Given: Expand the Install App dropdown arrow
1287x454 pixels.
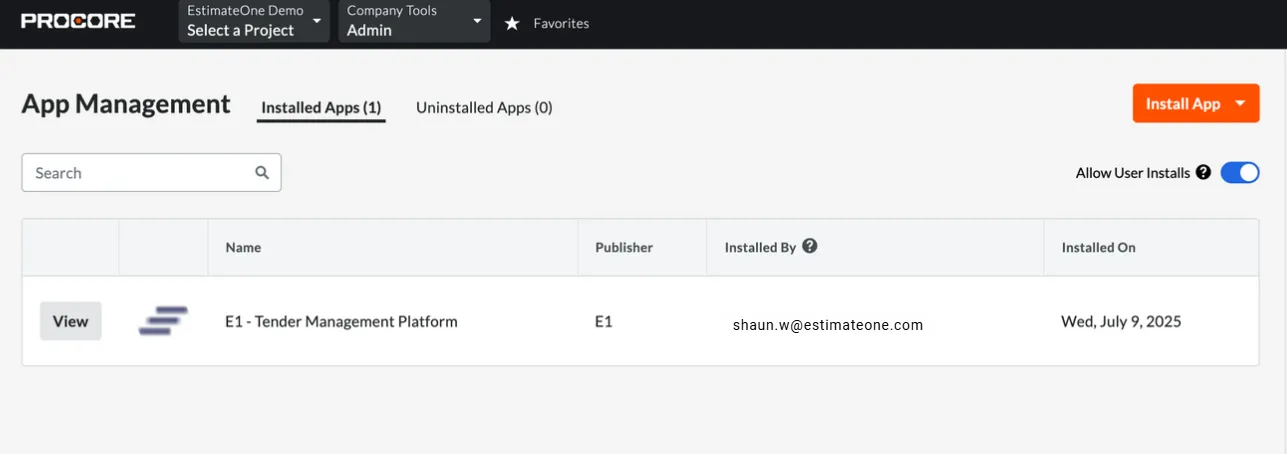Looking at the screenshot, I should [x=1240, y=104].
